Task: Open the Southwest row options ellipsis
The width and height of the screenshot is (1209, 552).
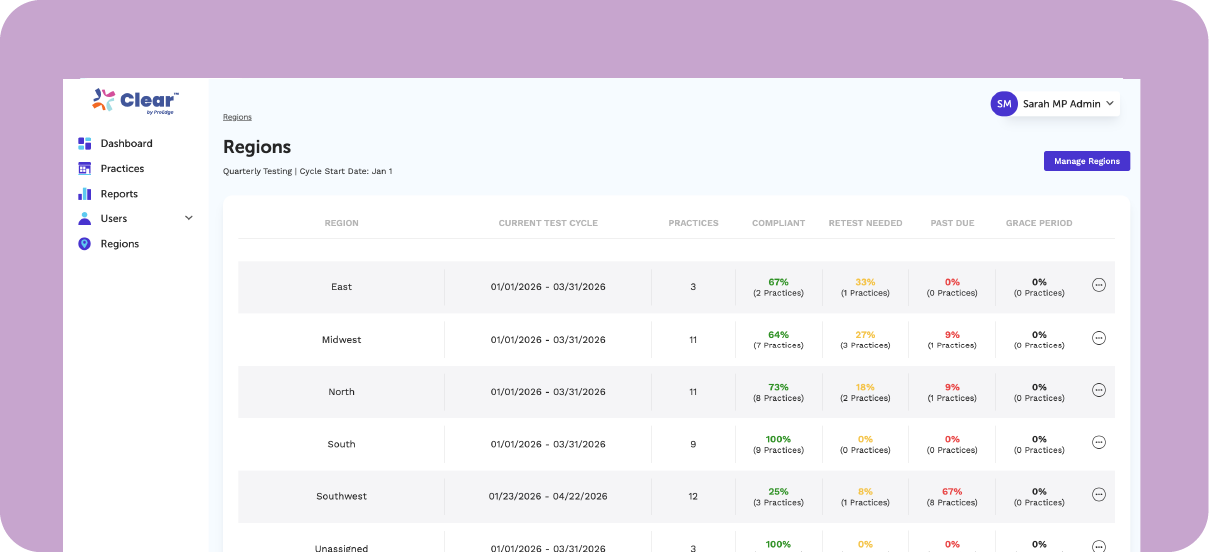Action: pyautogui.click(x=1099, y=494)
